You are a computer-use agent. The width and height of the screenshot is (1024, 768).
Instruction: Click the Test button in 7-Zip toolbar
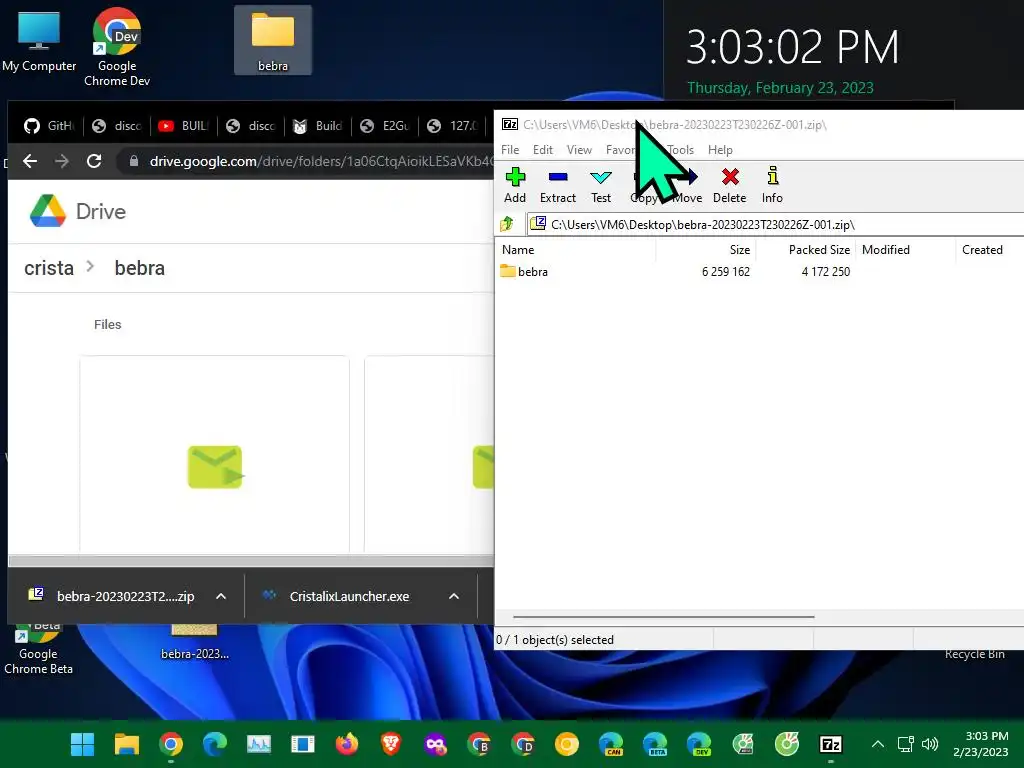point(601,185)
